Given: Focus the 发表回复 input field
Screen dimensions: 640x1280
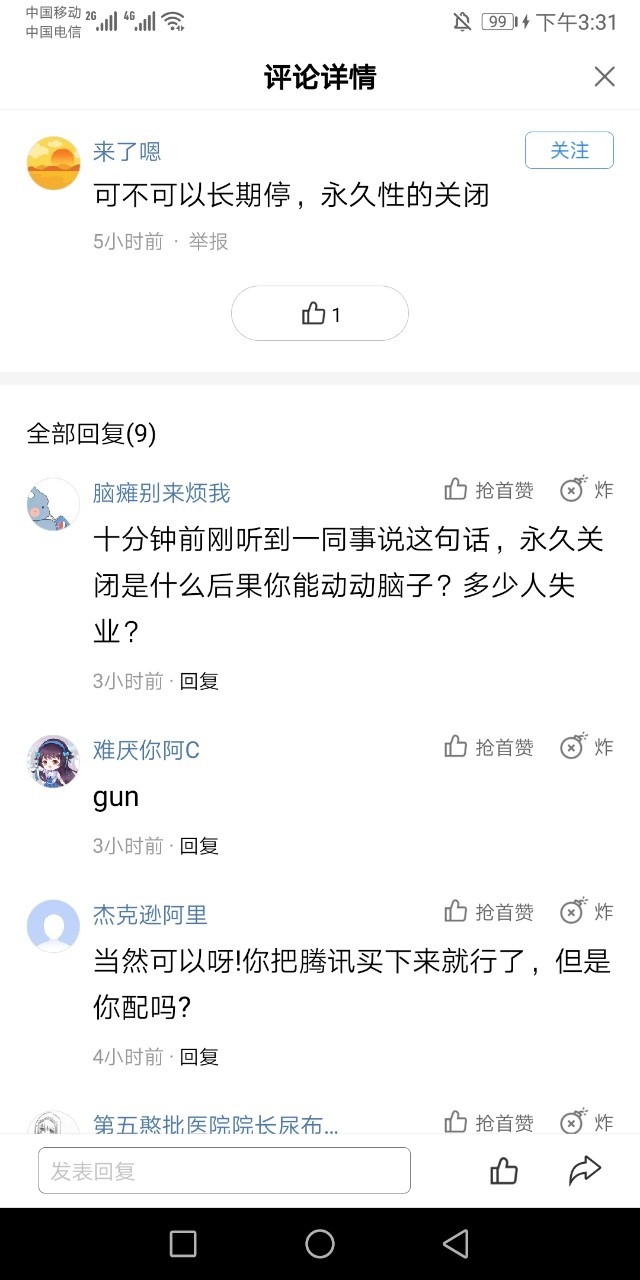Looking at the screenshot, I should (224, 1170).
